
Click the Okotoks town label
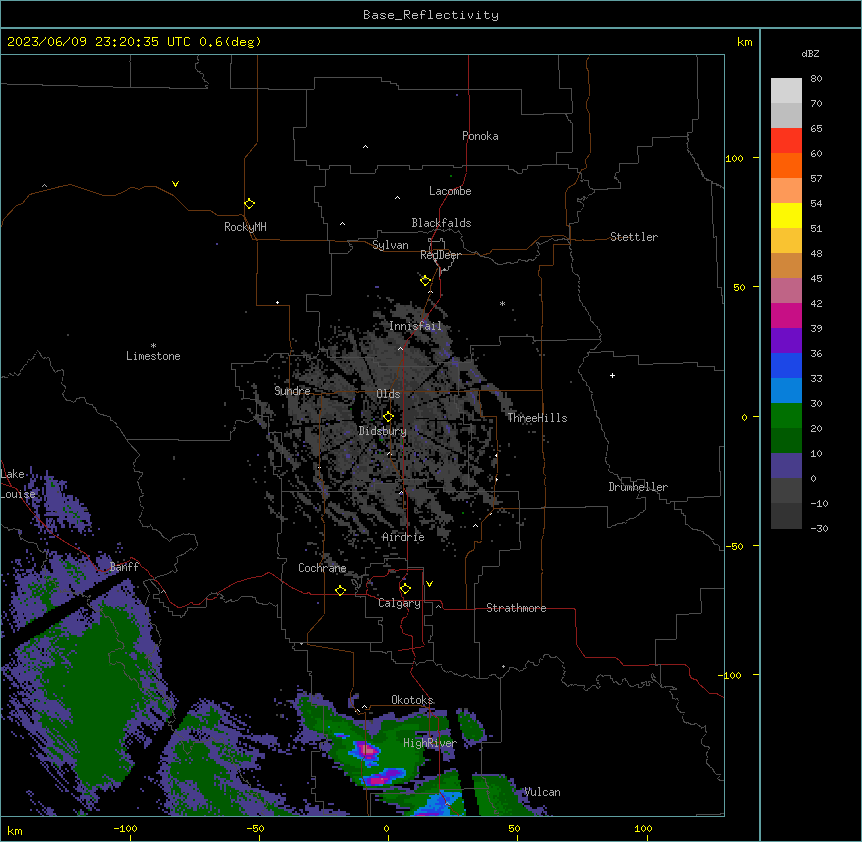[x=412, y=700]
